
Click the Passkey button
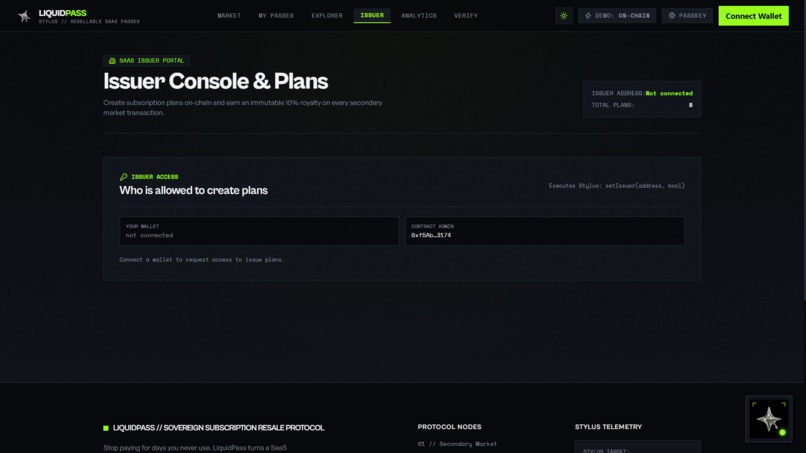687,16
